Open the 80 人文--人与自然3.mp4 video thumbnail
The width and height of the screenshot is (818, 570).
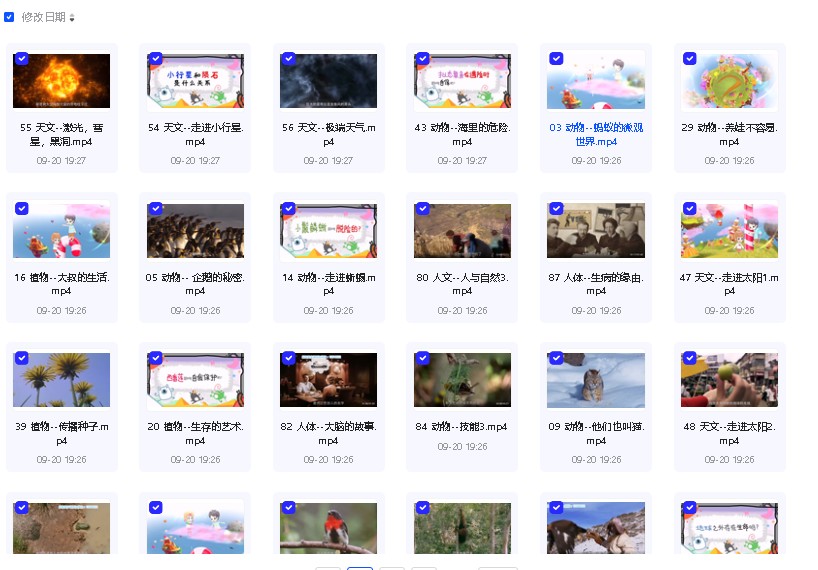(x=462, y=231)
